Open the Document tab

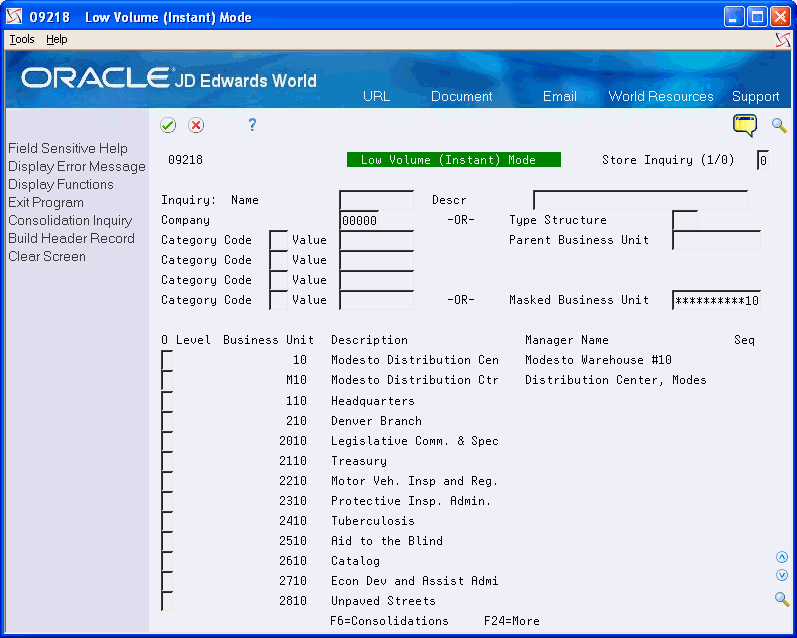[462, 96]
